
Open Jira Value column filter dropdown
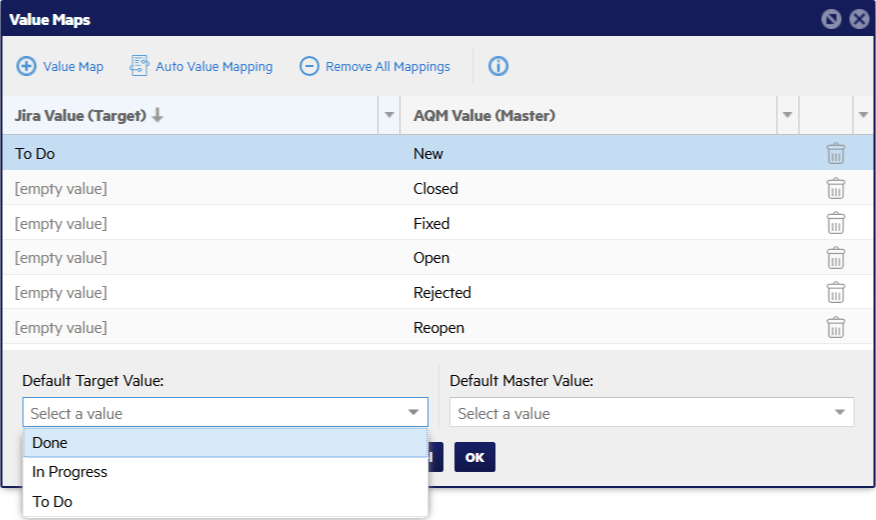click(x=389, y=116)
